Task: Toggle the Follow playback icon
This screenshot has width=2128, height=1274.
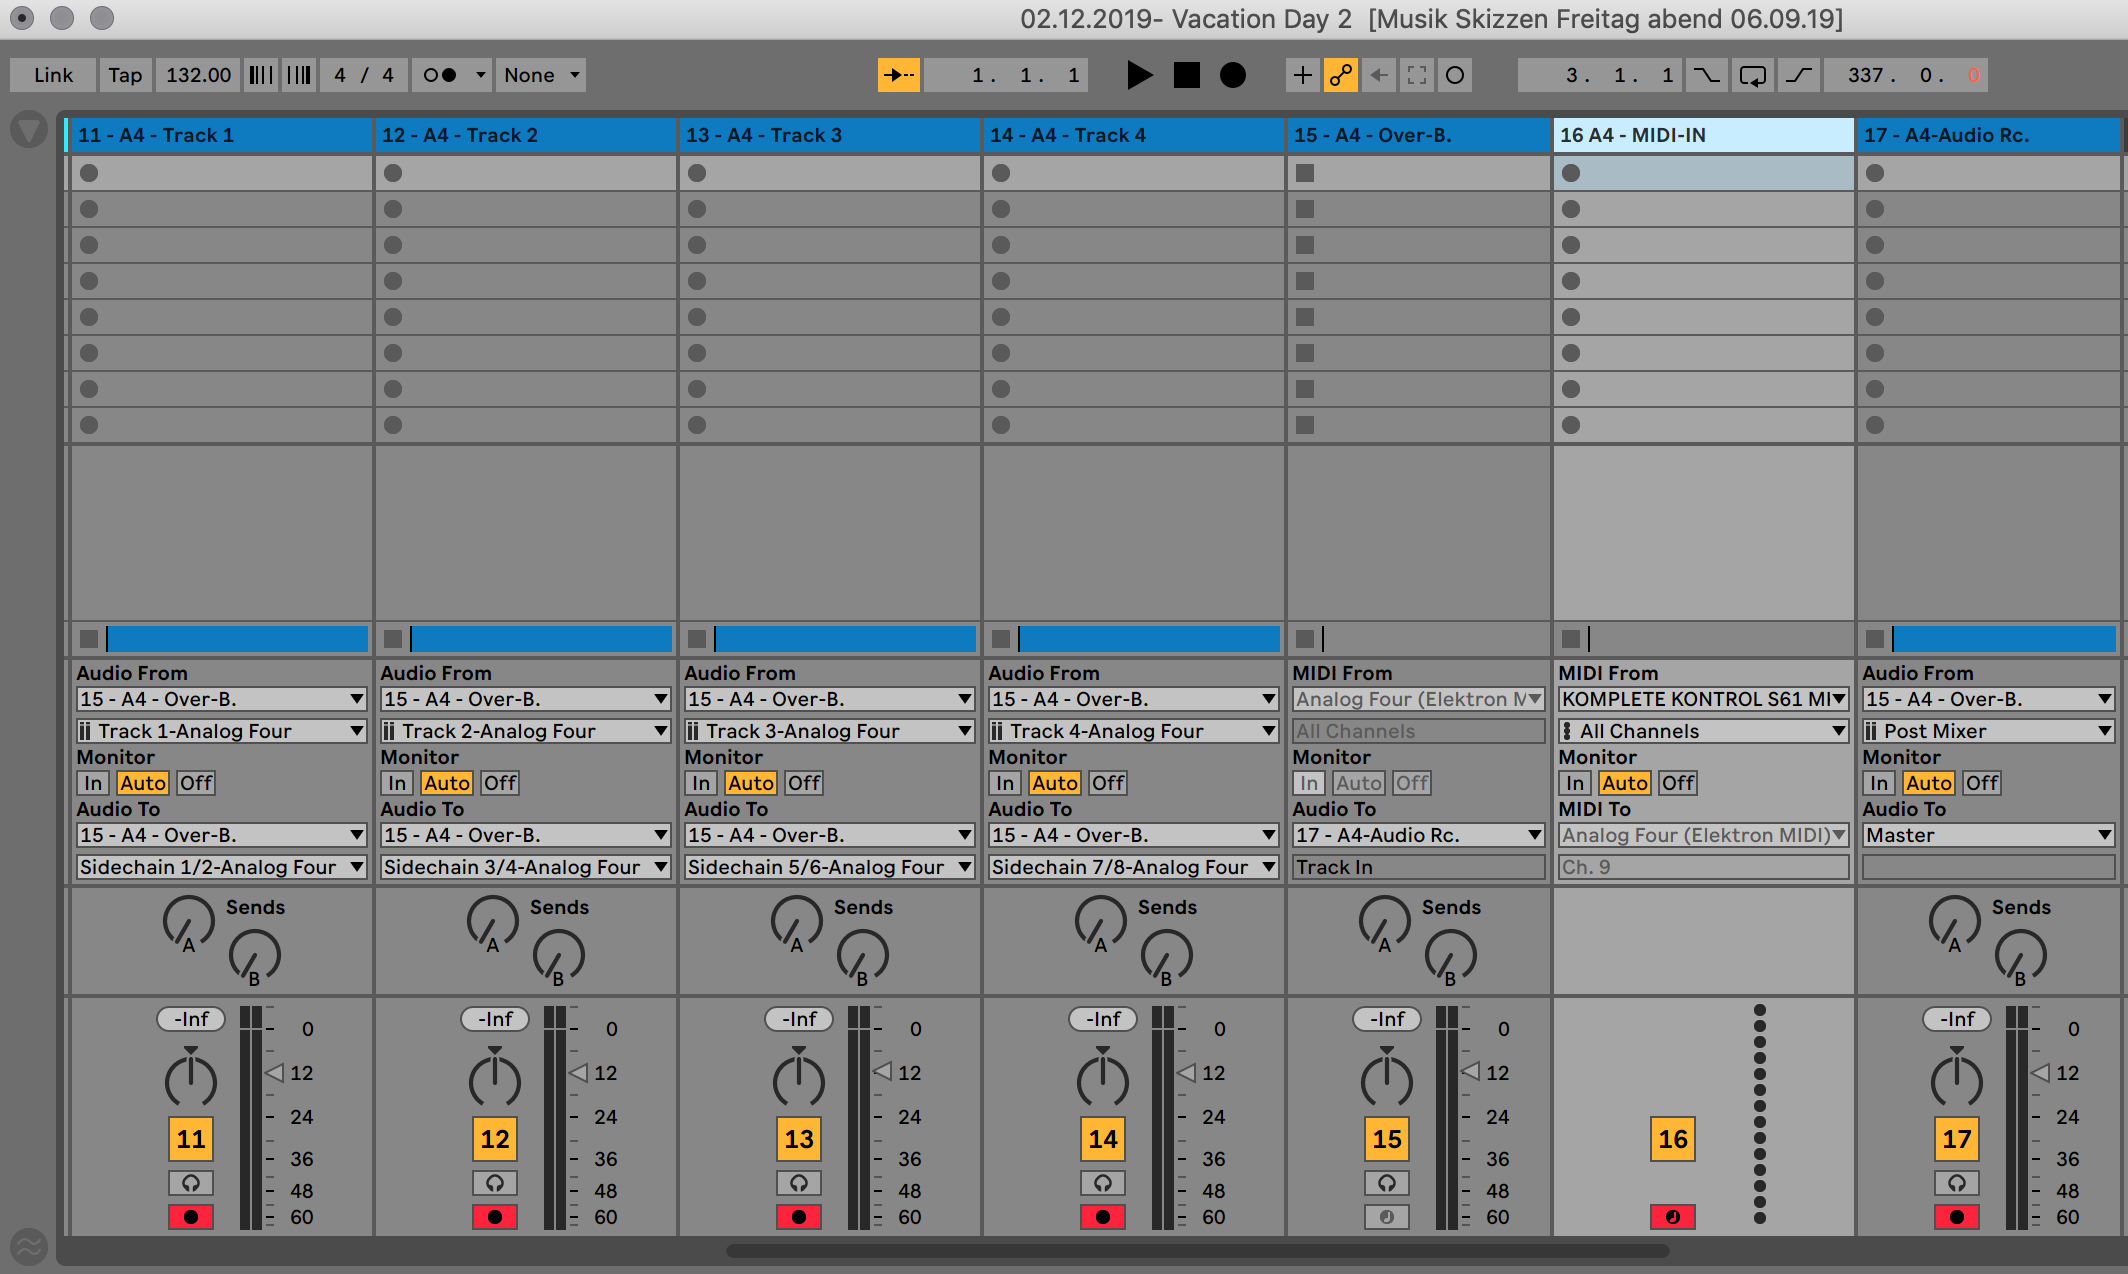Action: click(x=898, y=75)
